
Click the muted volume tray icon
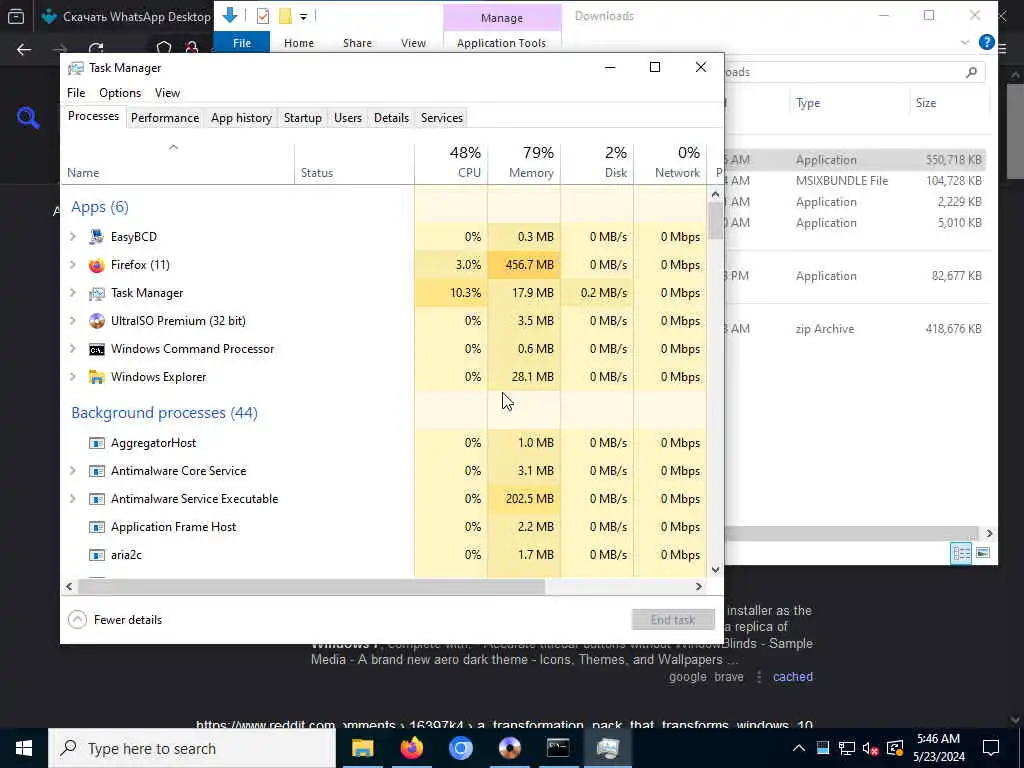[x=870, y=748]
